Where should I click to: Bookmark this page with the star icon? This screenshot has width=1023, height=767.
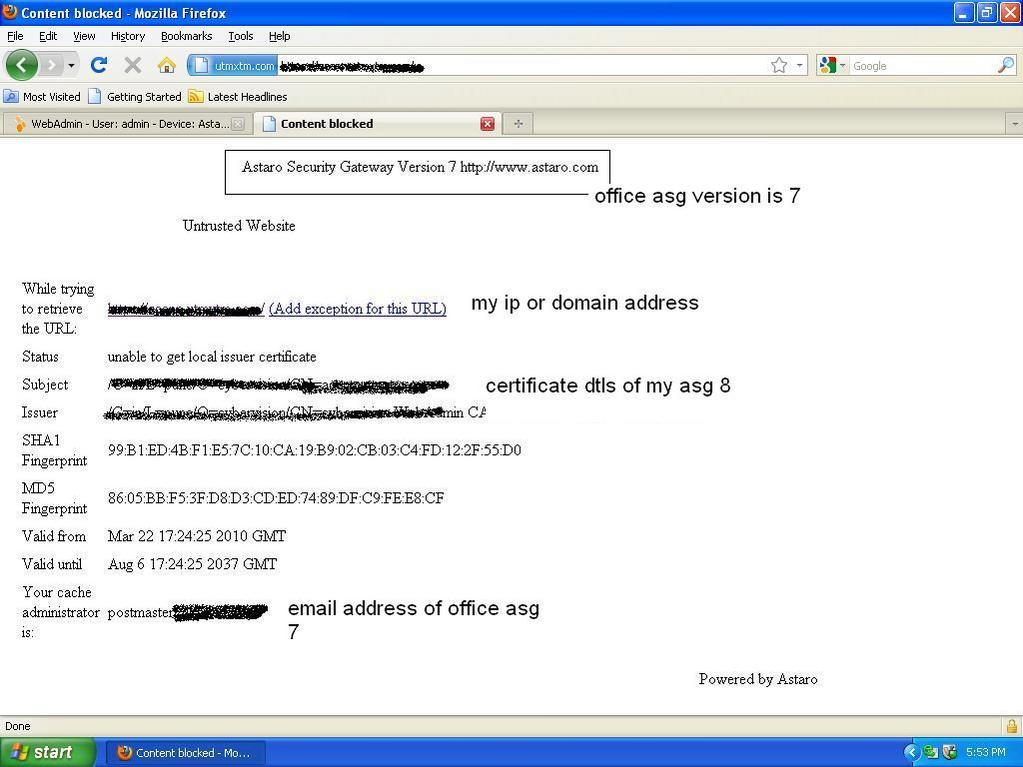tap(779, 65)
